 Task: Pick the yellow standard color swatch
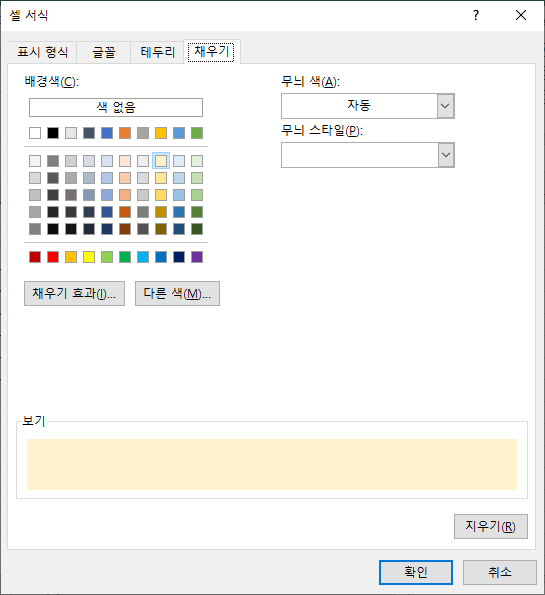point(89,257)
